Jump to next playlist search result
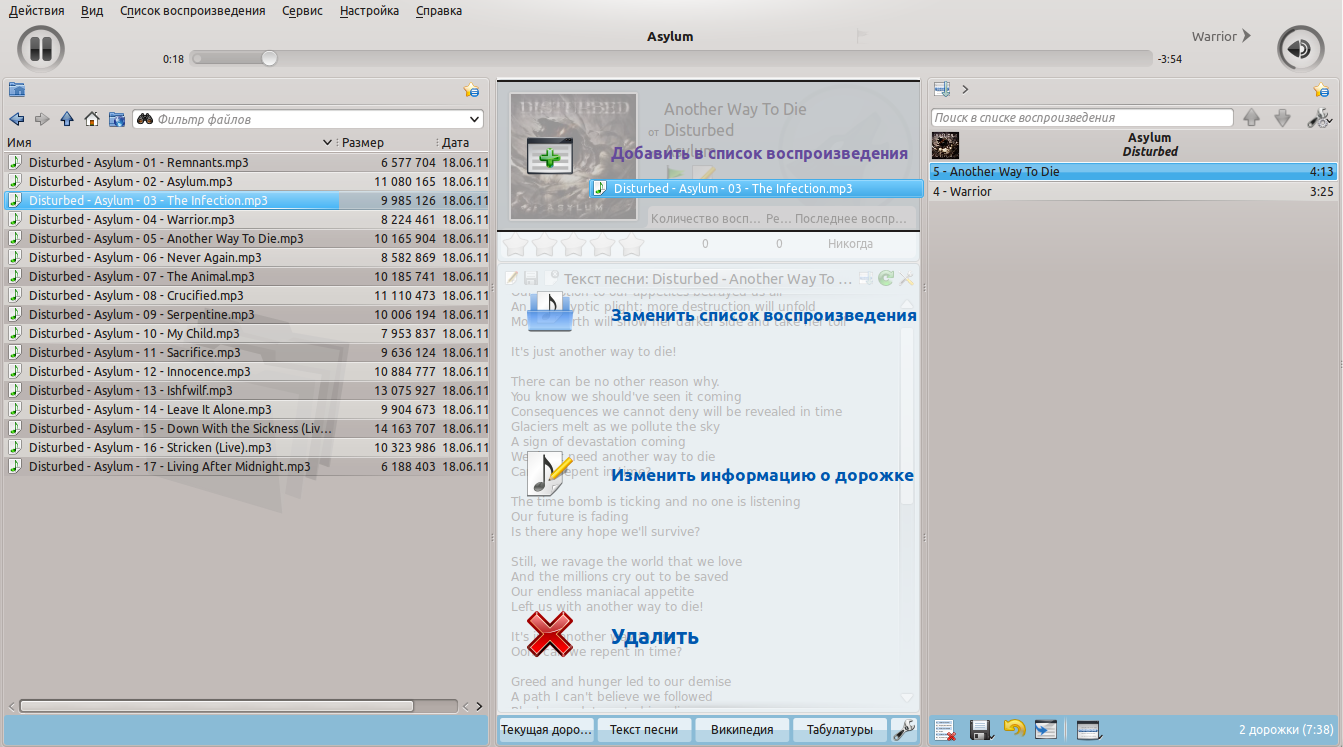 pyautogui.click(x=1283, y=118)
